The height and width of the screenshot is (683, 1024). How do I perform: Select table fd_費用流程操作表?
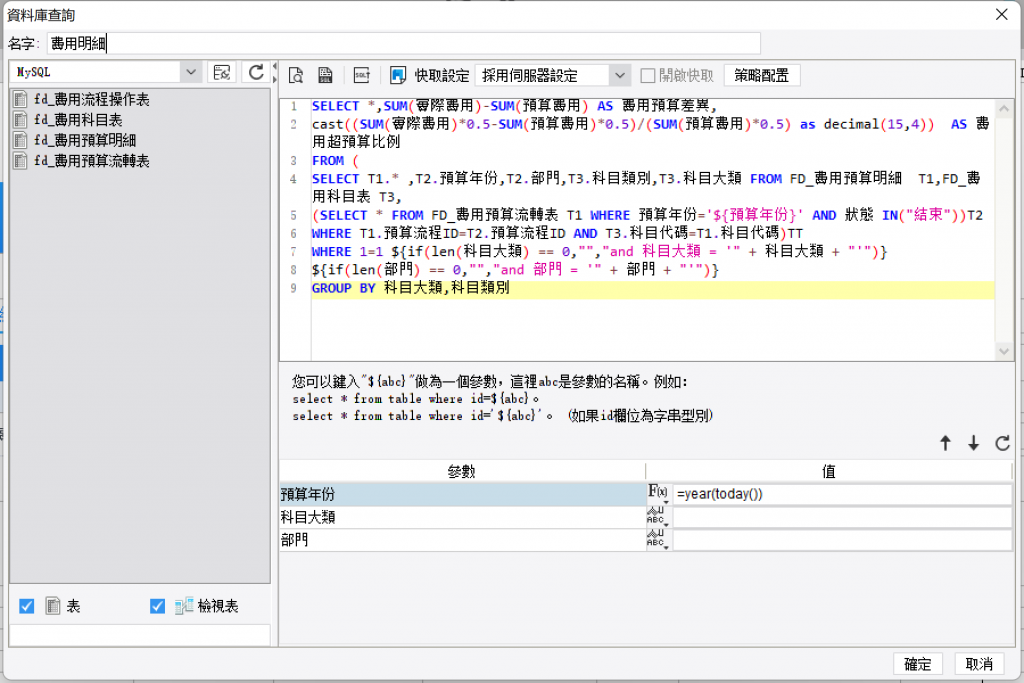click(91, 99)
